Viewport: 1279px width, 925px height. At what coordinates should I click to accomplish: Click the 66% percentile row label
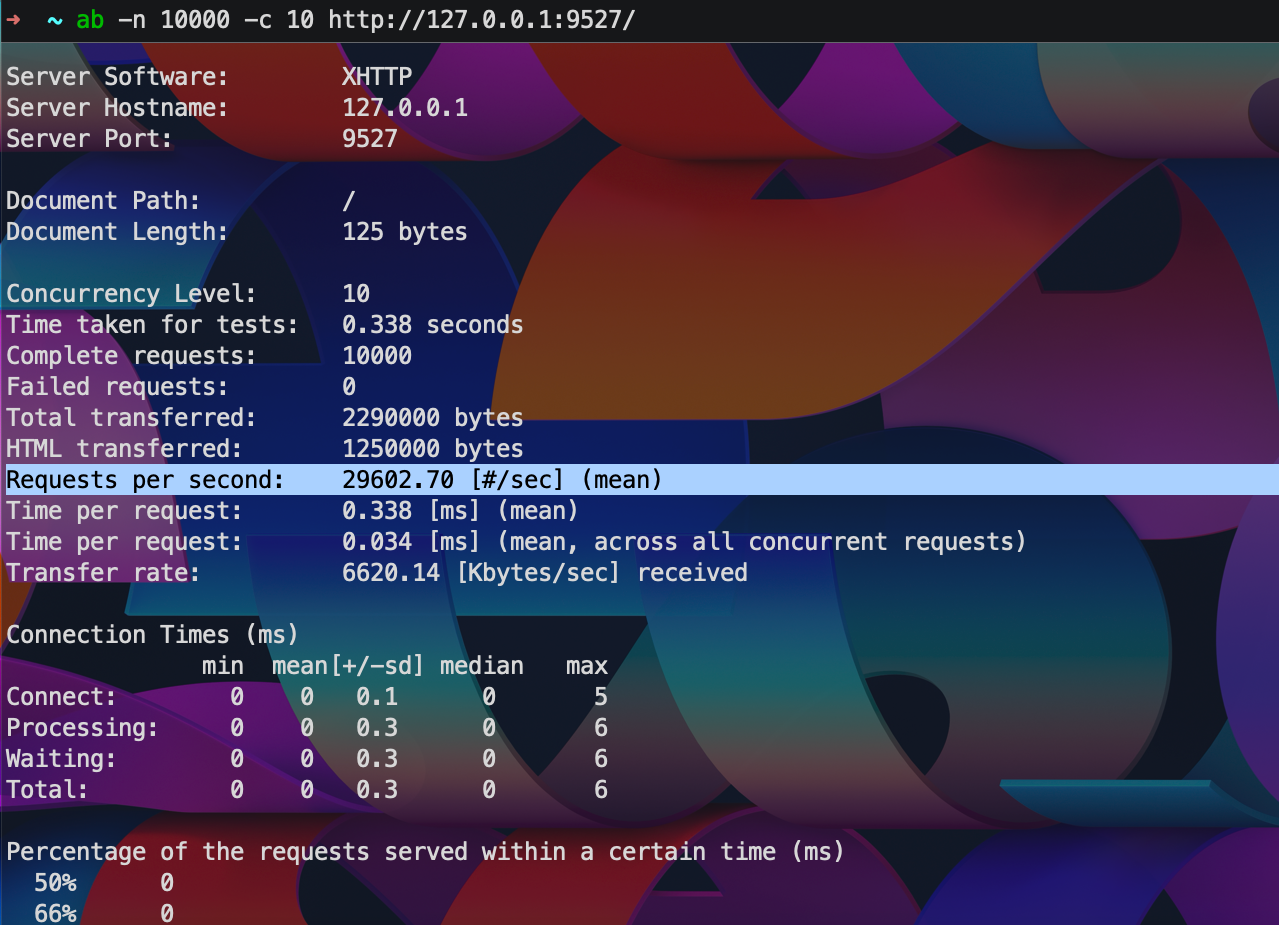click(x=55, y=913)
